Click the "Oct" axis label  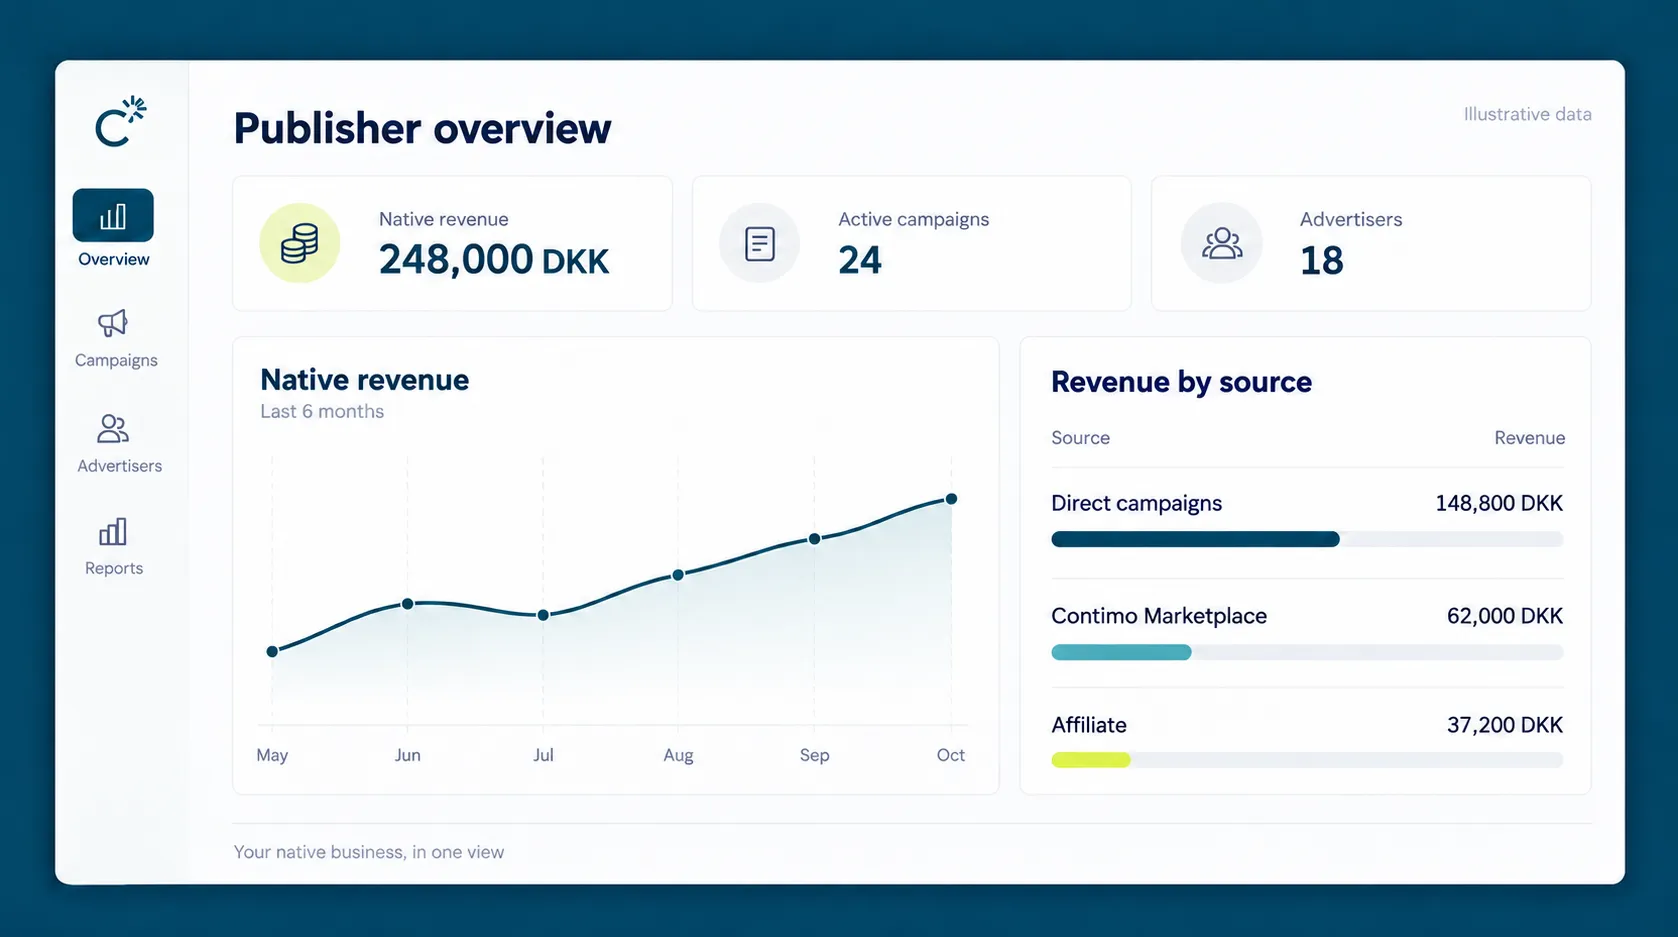click(x=951, y=755)
